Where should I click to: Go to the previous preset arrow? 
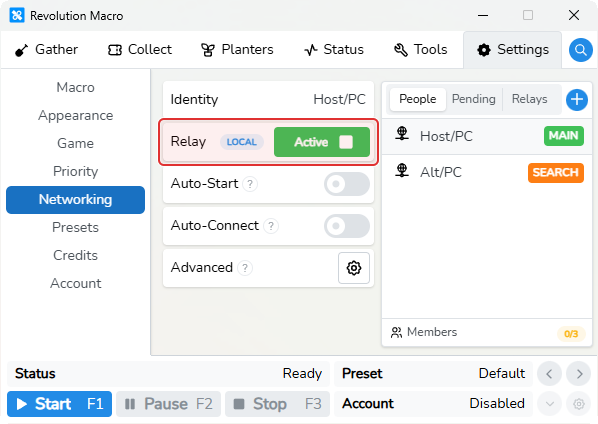[549, 374]
